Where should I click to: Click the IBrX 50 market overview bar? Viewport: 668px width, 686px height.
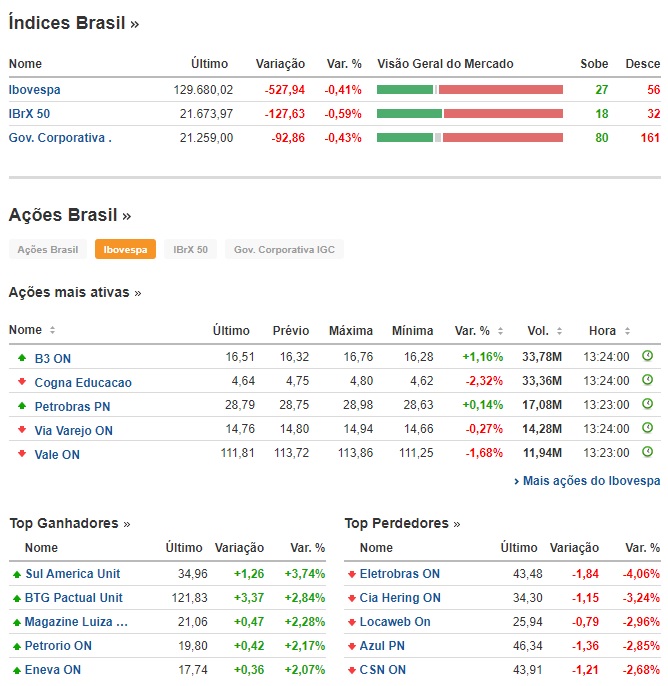470,114
